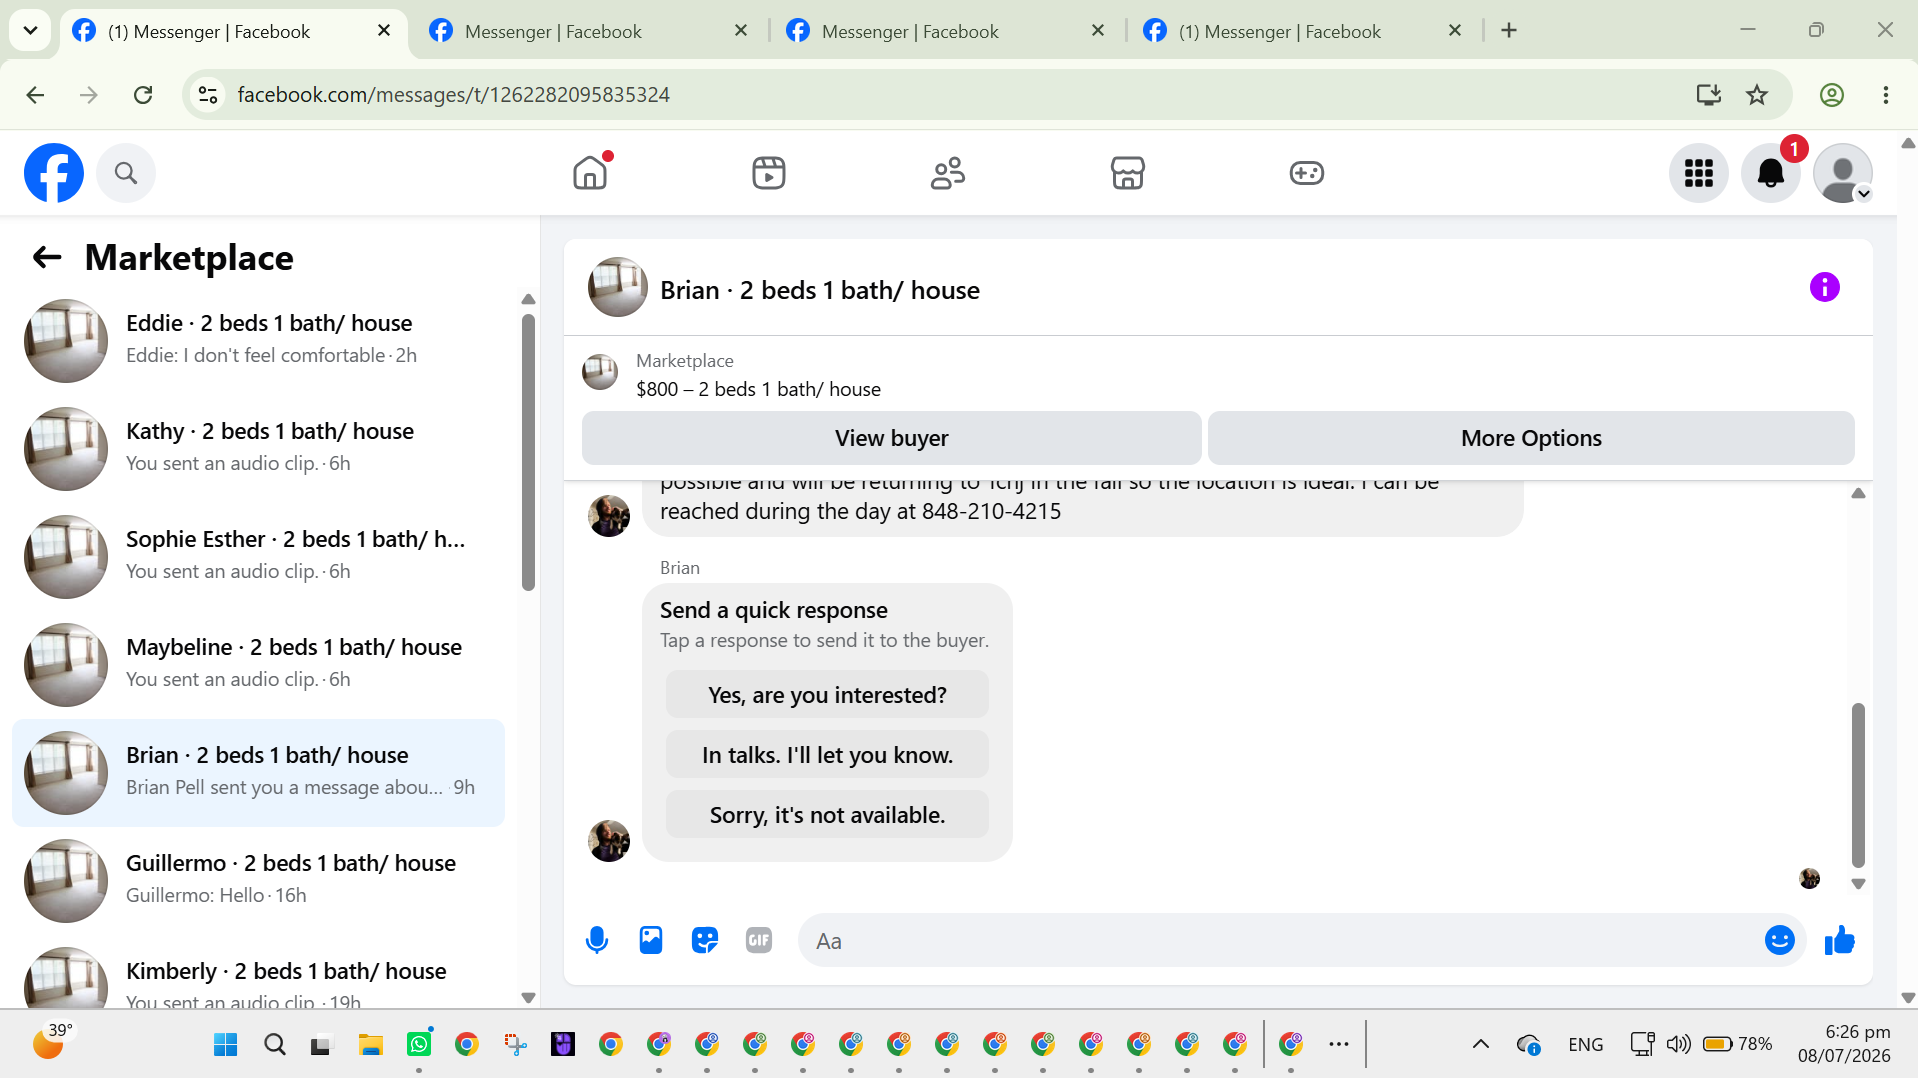Open the Facebook logo home link
This screenshot has width=1918, height=1078.
click(x=54, y=173)
